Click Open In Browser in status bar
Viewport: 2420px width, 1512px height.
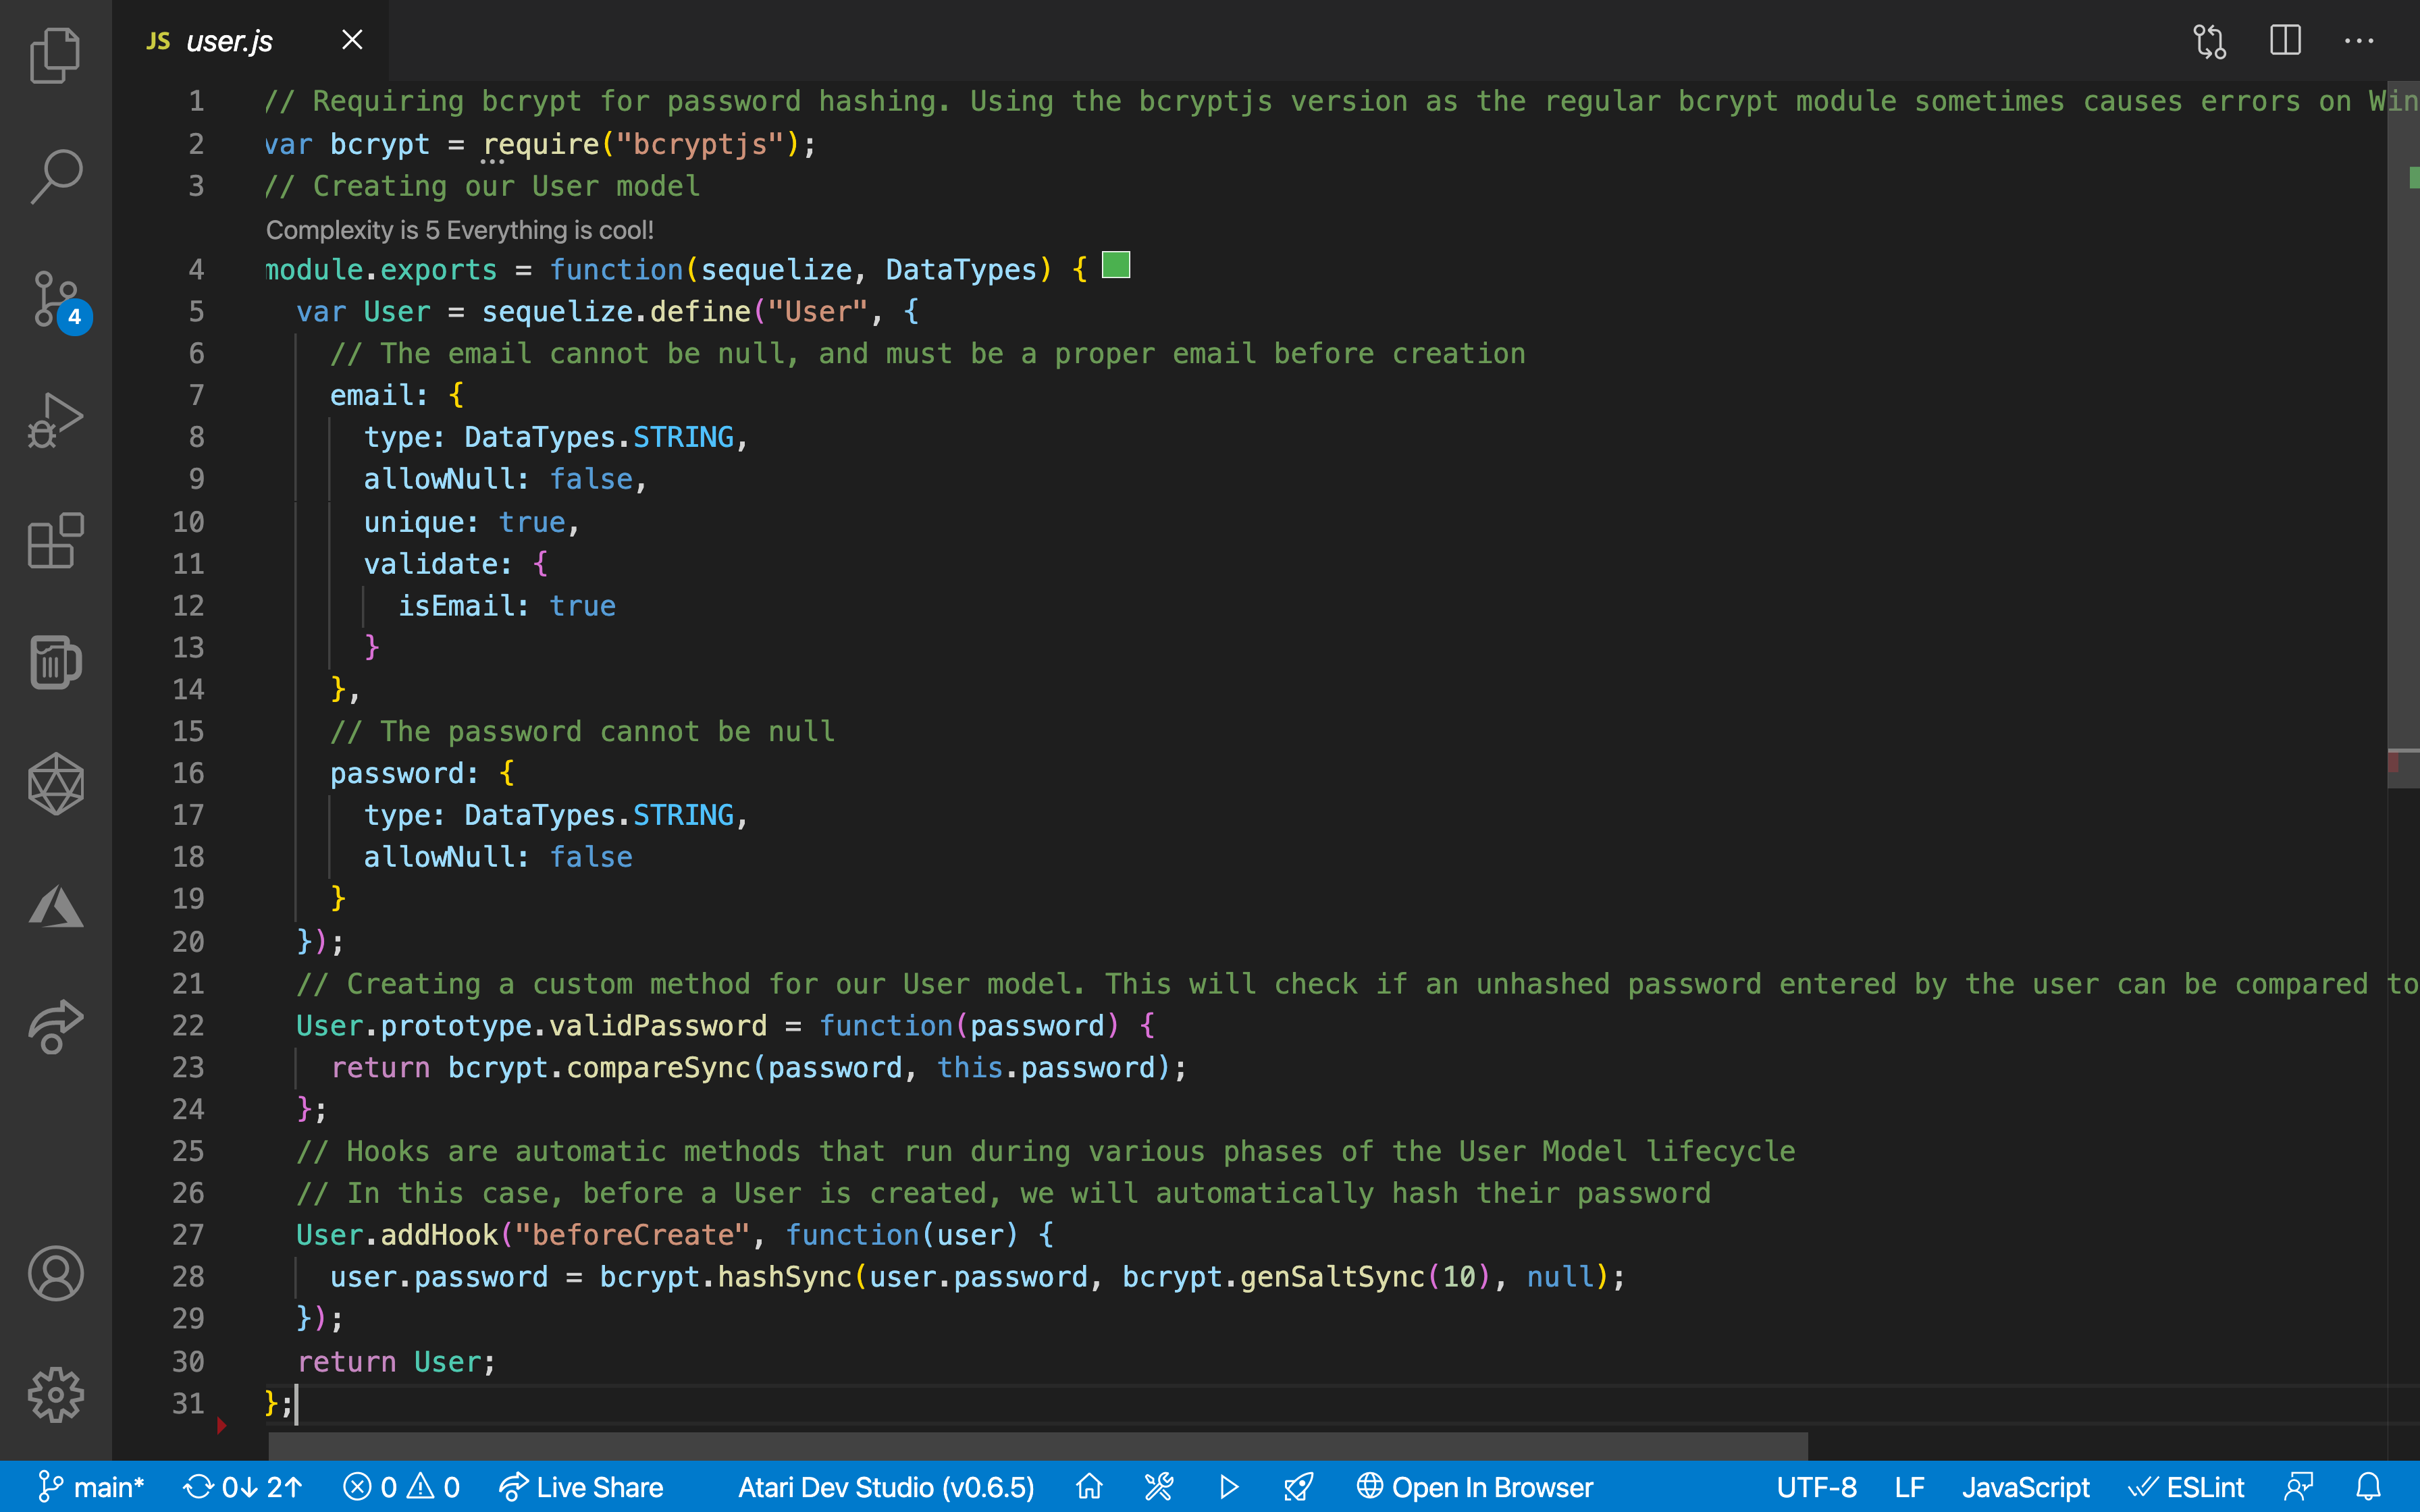click(1475, 1487)
